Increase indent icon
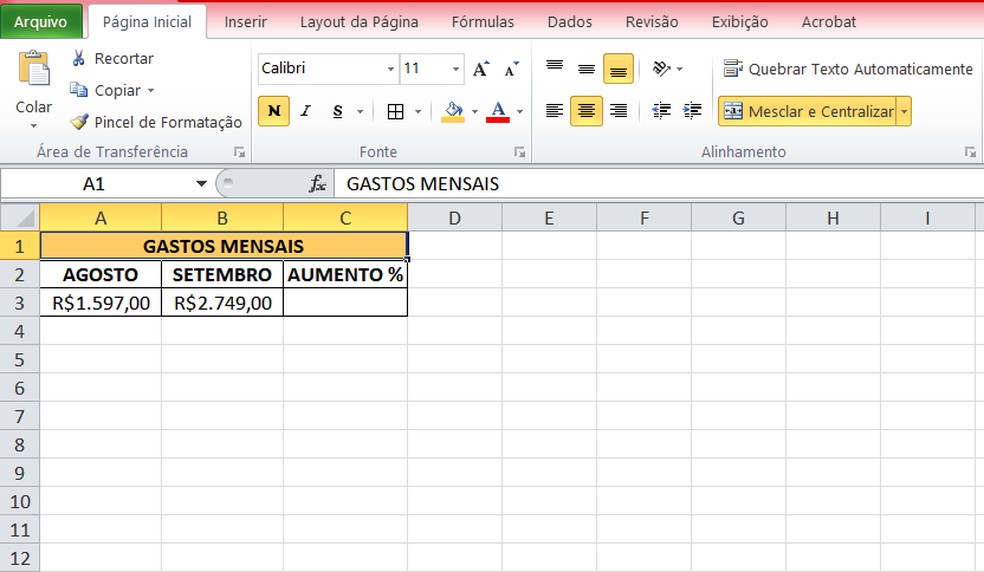 point(692,111)
